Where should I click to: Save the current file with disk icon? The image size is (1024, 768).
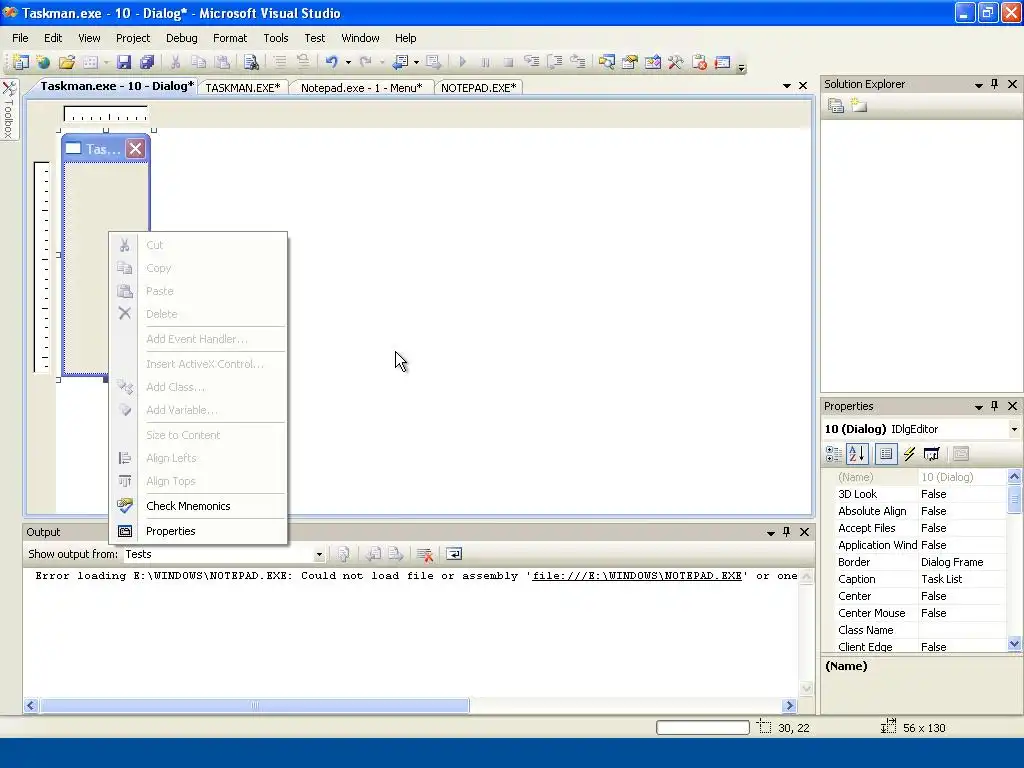(x=123, y=62)
